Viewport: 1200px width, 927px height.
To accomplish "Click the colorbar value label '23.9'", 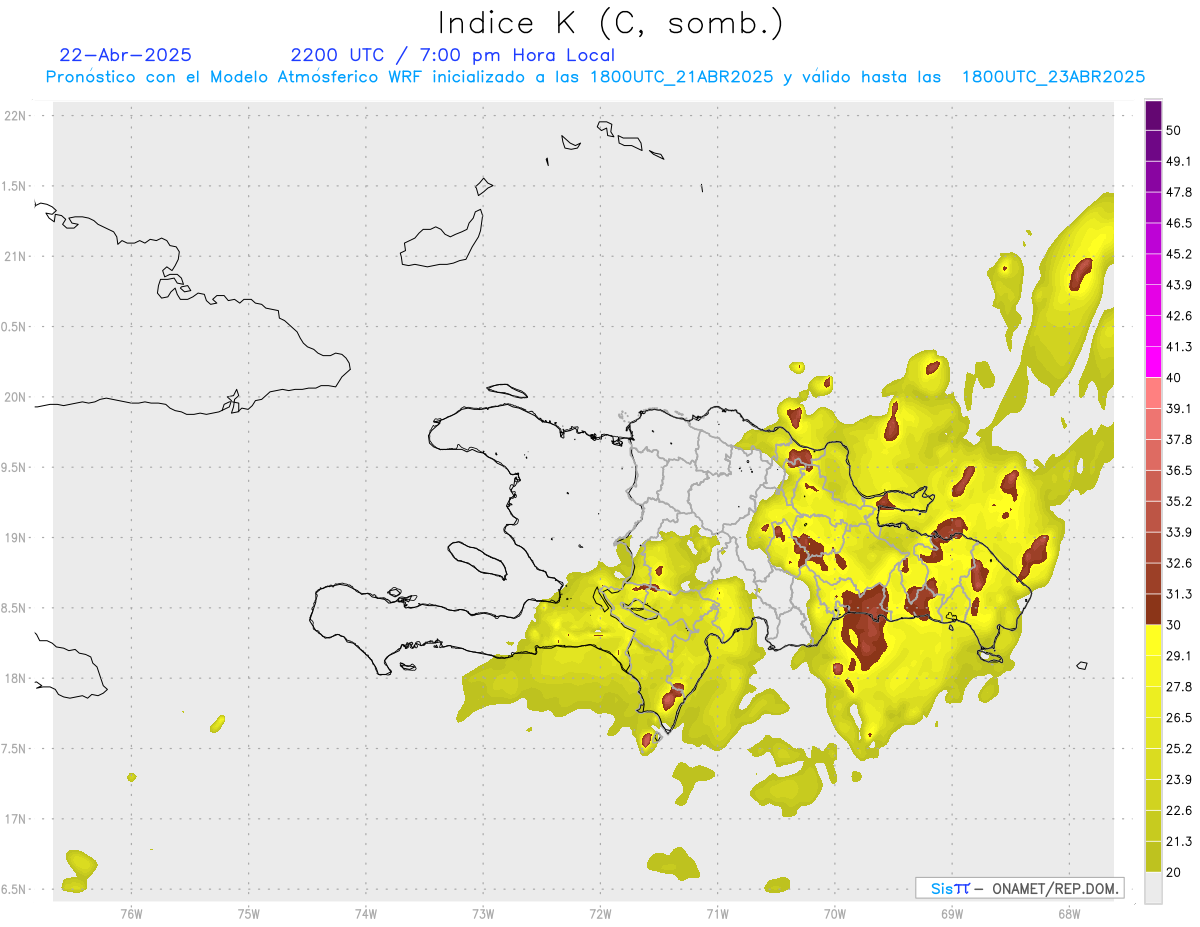I will tap(1178, 780).
